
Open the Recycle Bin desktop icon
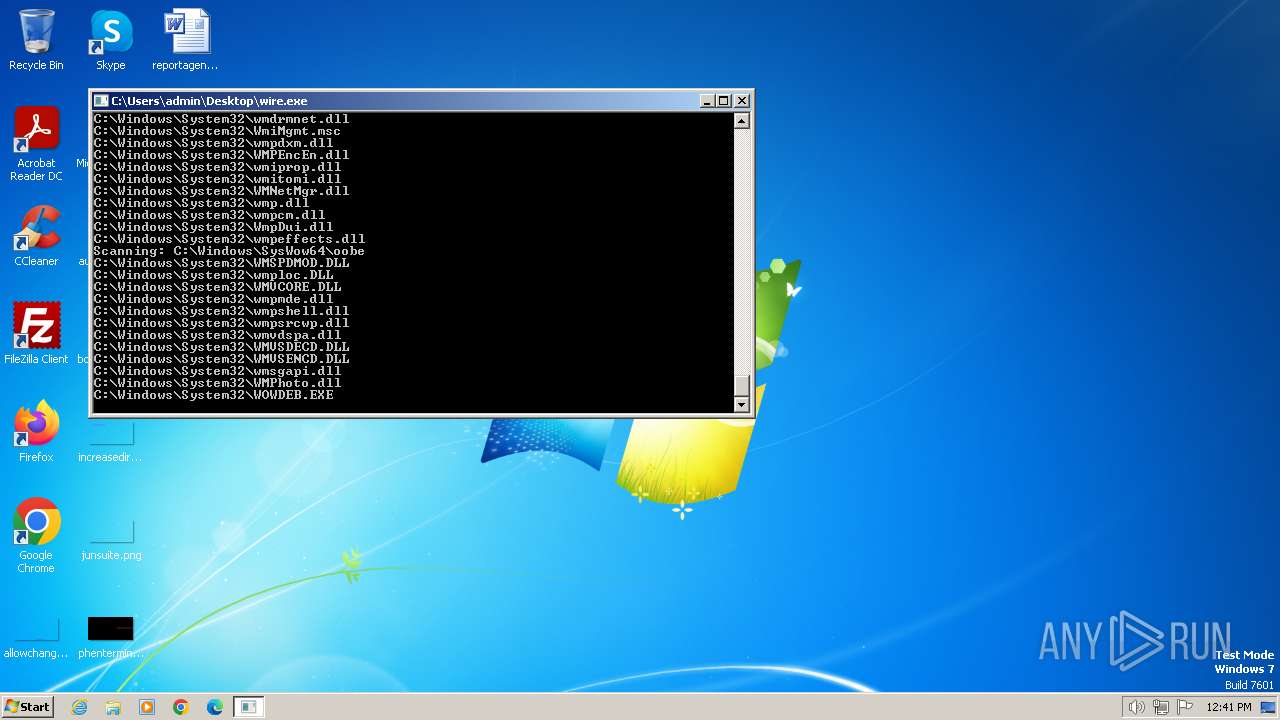(x=36, y=40)
